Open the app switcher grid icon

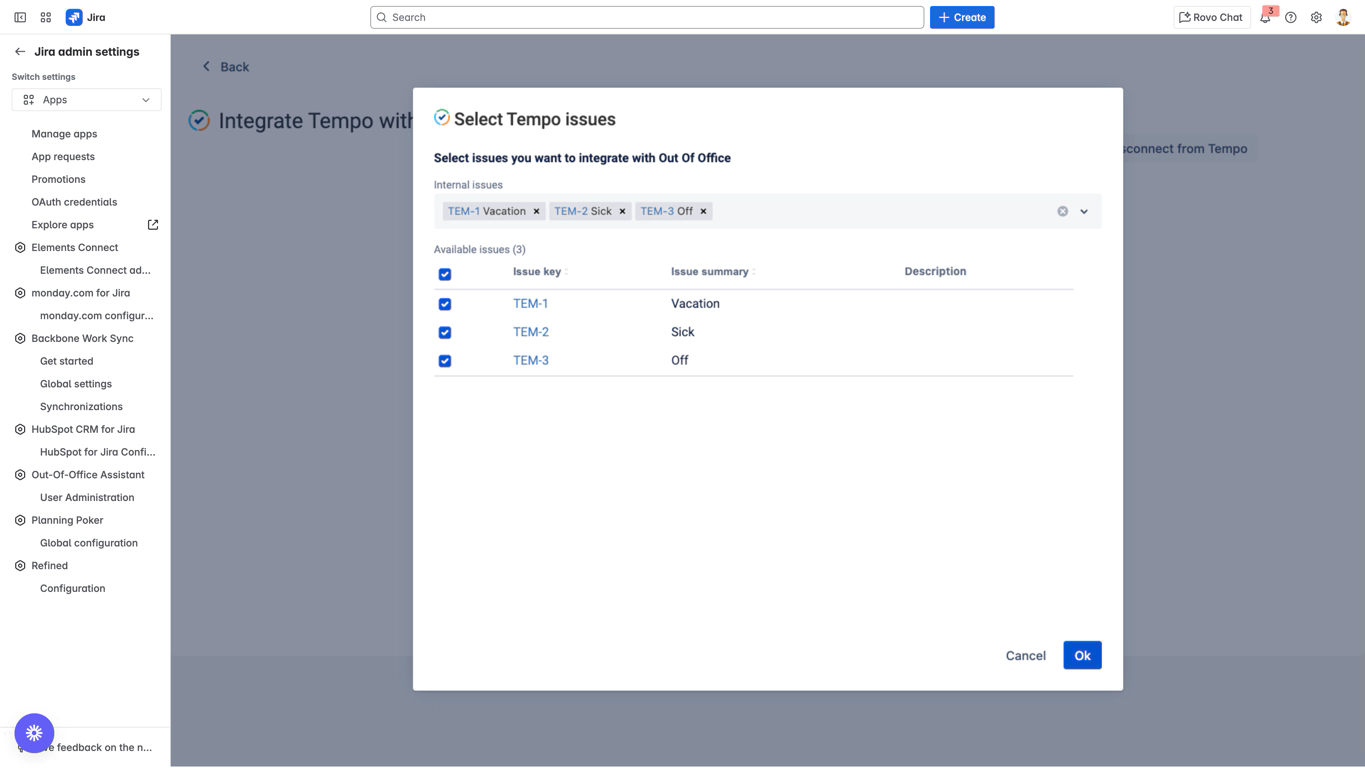(x=46, y=17)
